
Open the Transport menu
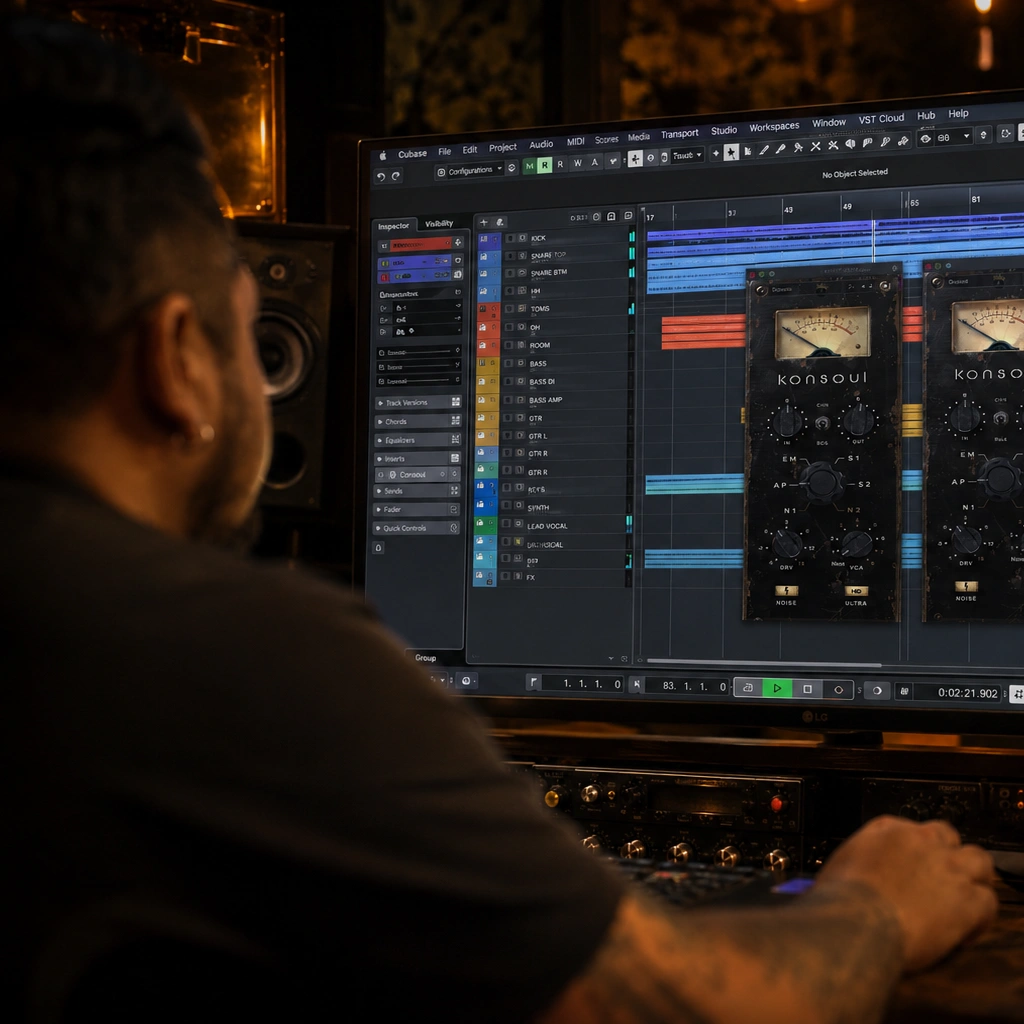pyautogui.click(x=679, y=134)
